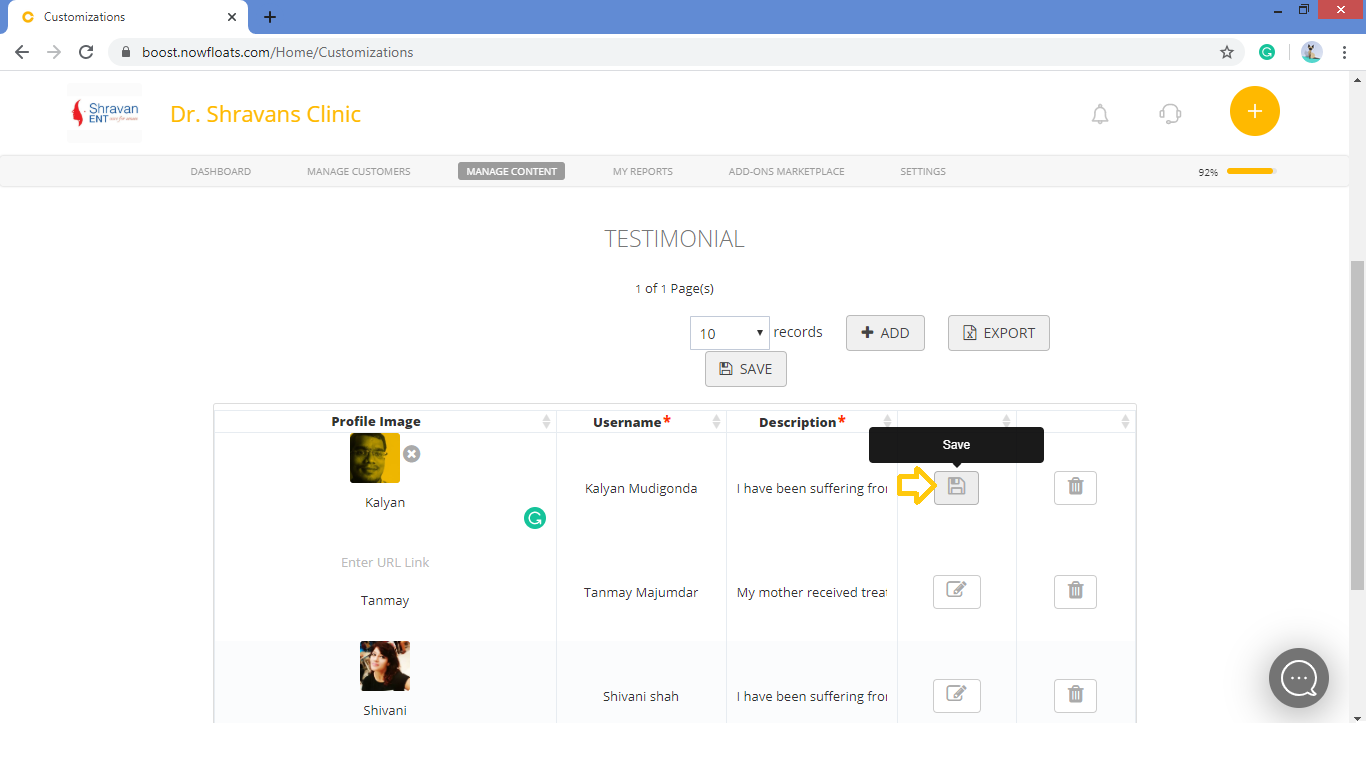Click the Grammarly icon in the Kalyan cell

pos(535,518)
